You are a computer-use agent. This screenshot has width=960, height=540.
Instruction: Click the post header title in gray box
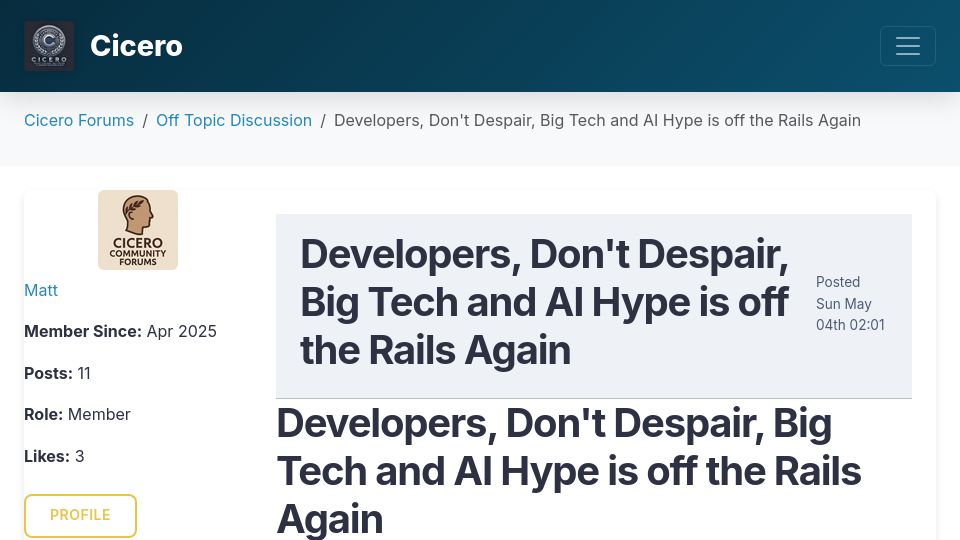545,302
